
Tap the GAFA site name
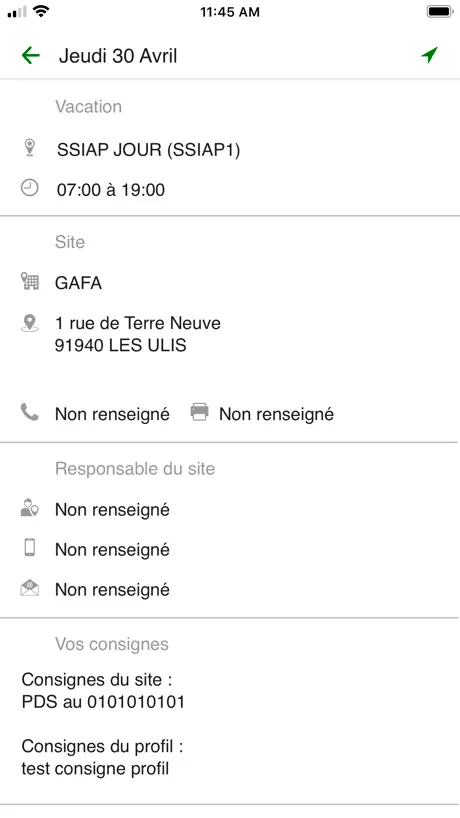tap(78, 283)
